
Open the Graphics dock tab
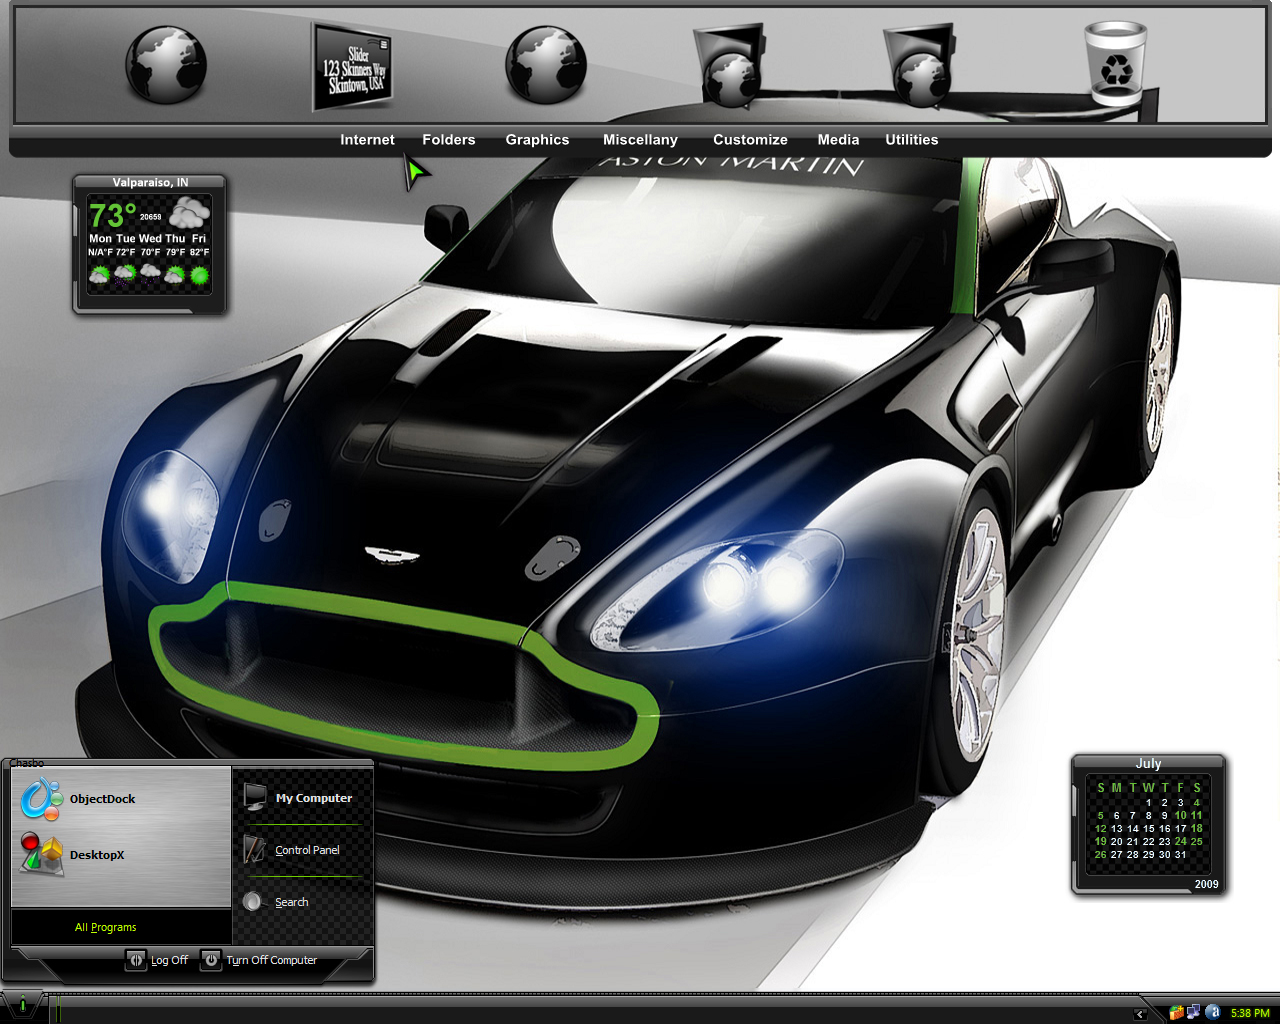tap(537, 140)
